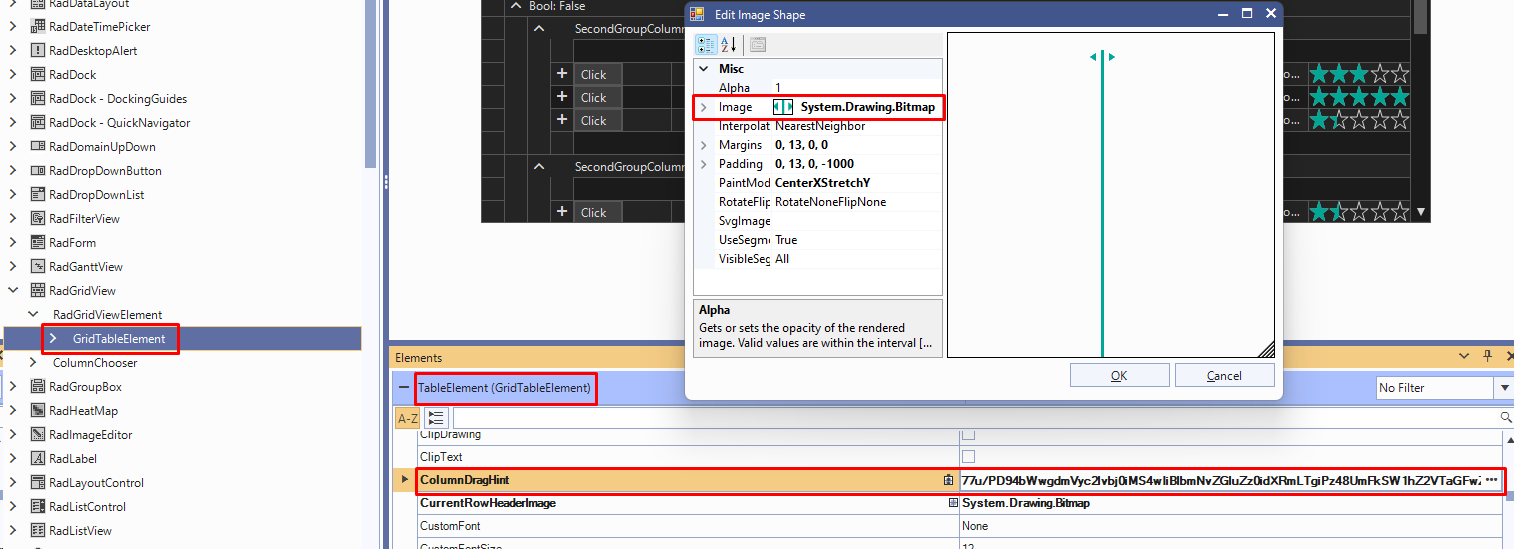Select the A-Z sort button in Elements panel

tap(408, 418)
